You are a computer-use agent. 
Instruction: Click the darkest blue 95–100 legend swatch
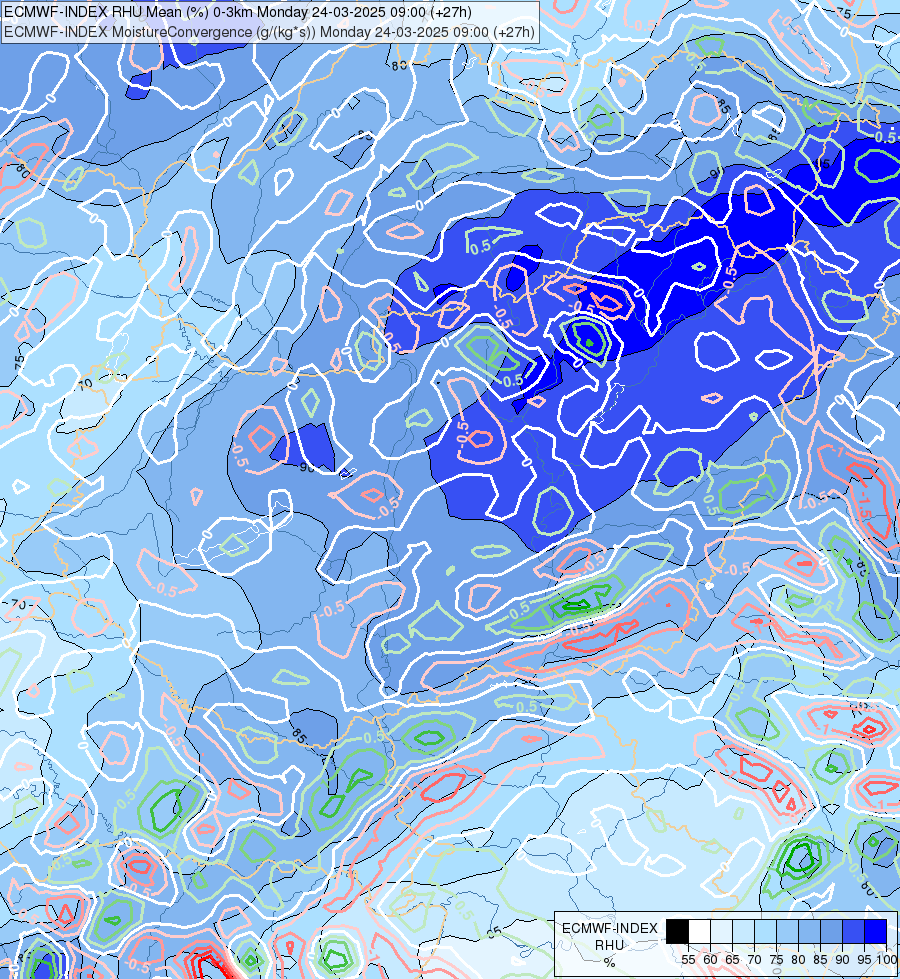pyautogui.click(x=876, y=931)
